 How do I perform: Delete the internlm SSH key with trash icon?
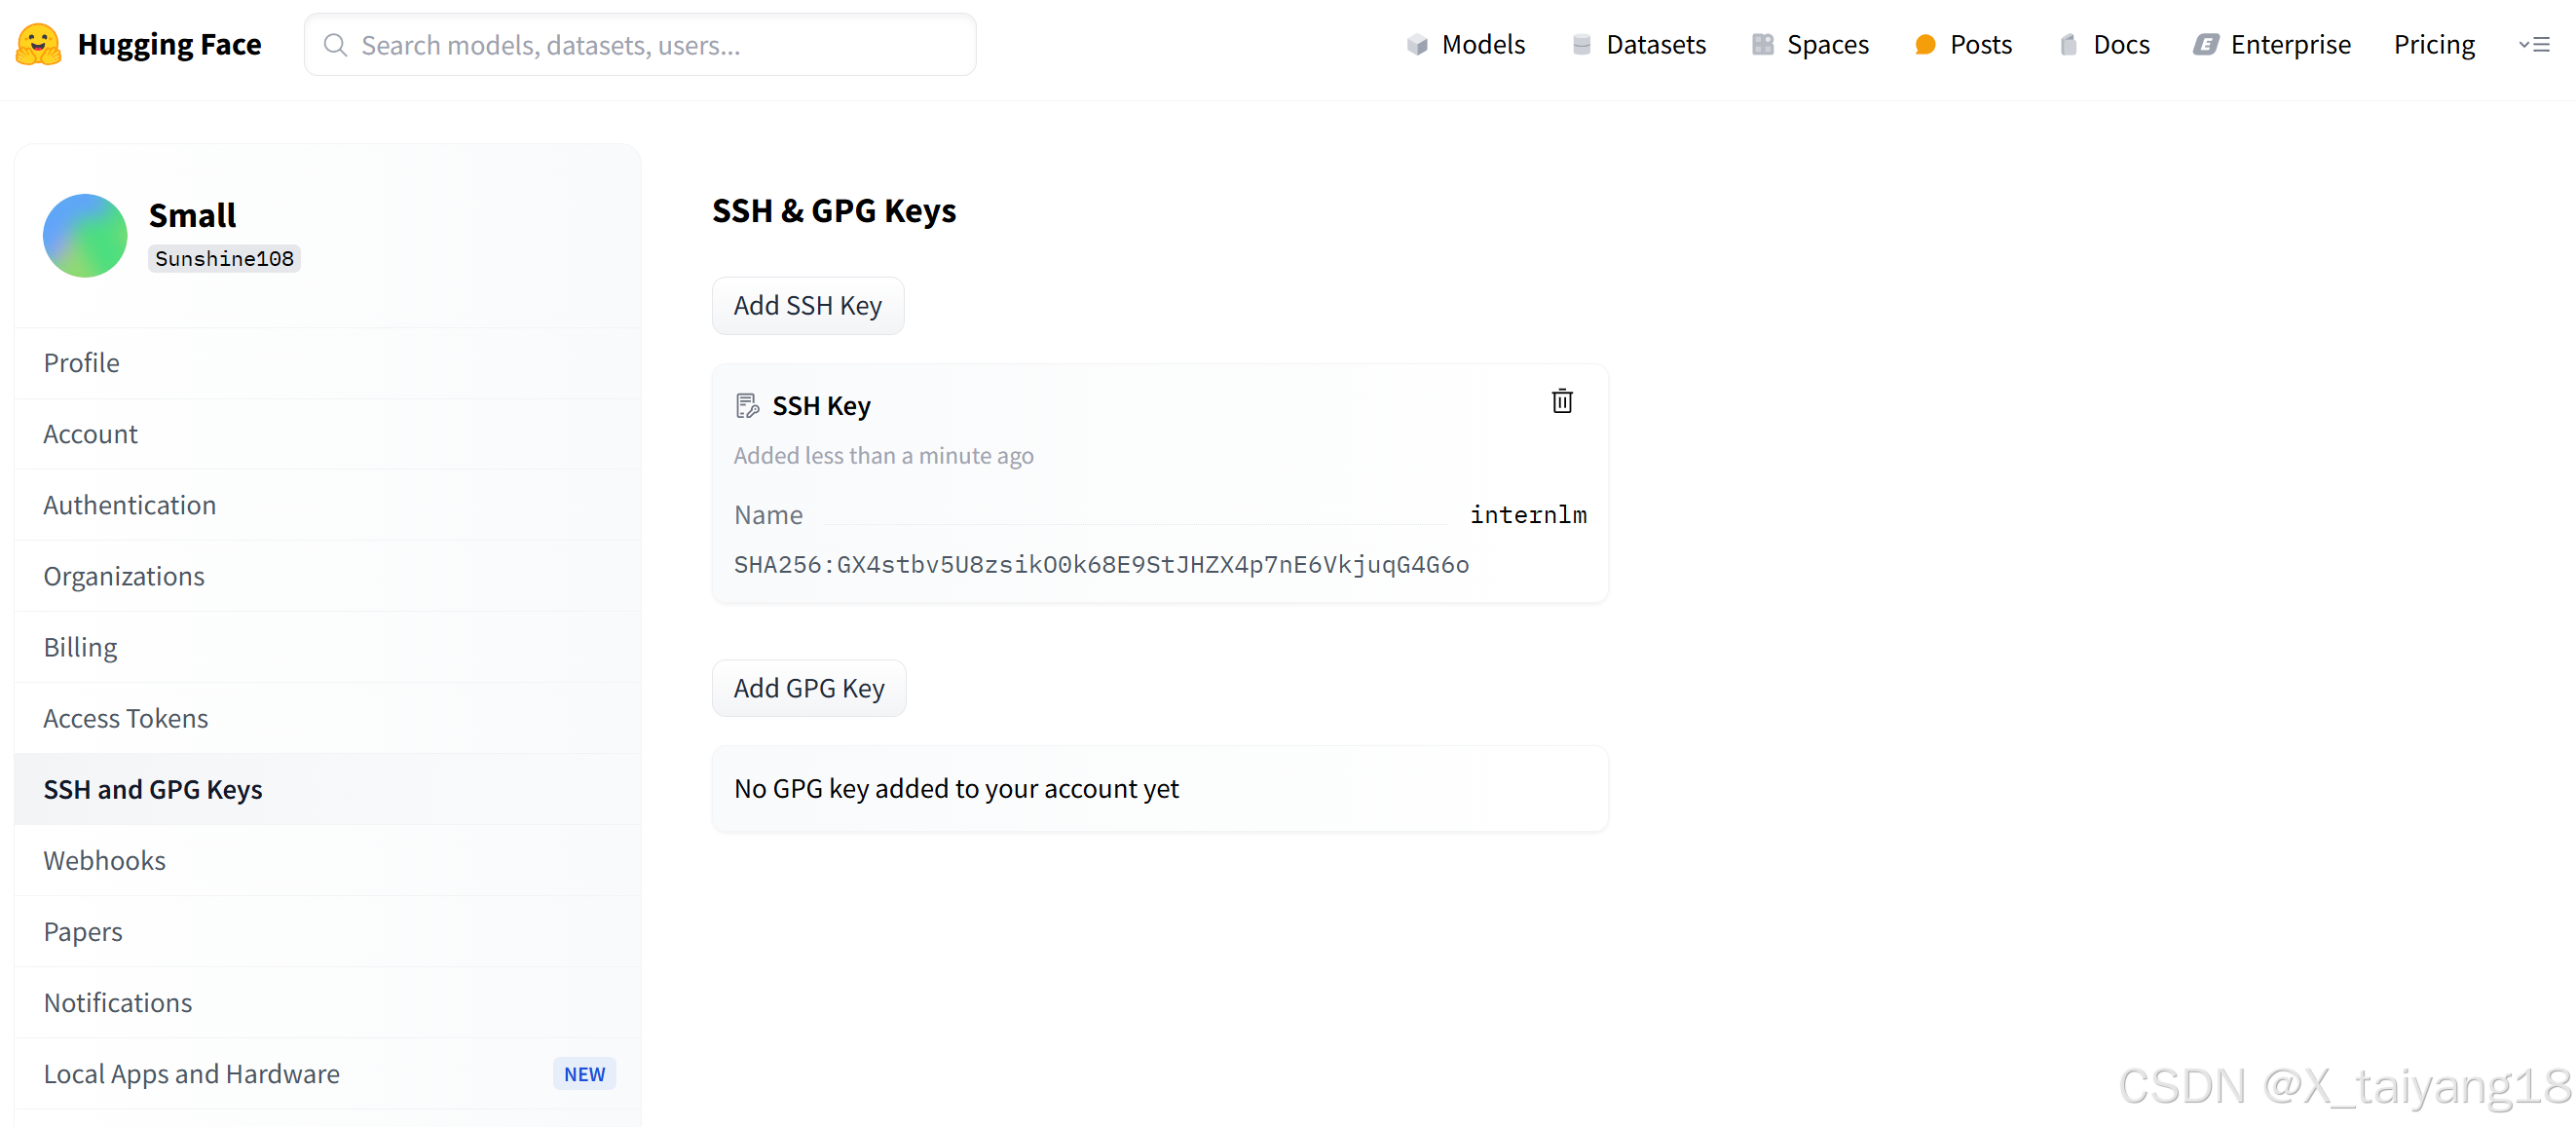(x=1561, y=401)
